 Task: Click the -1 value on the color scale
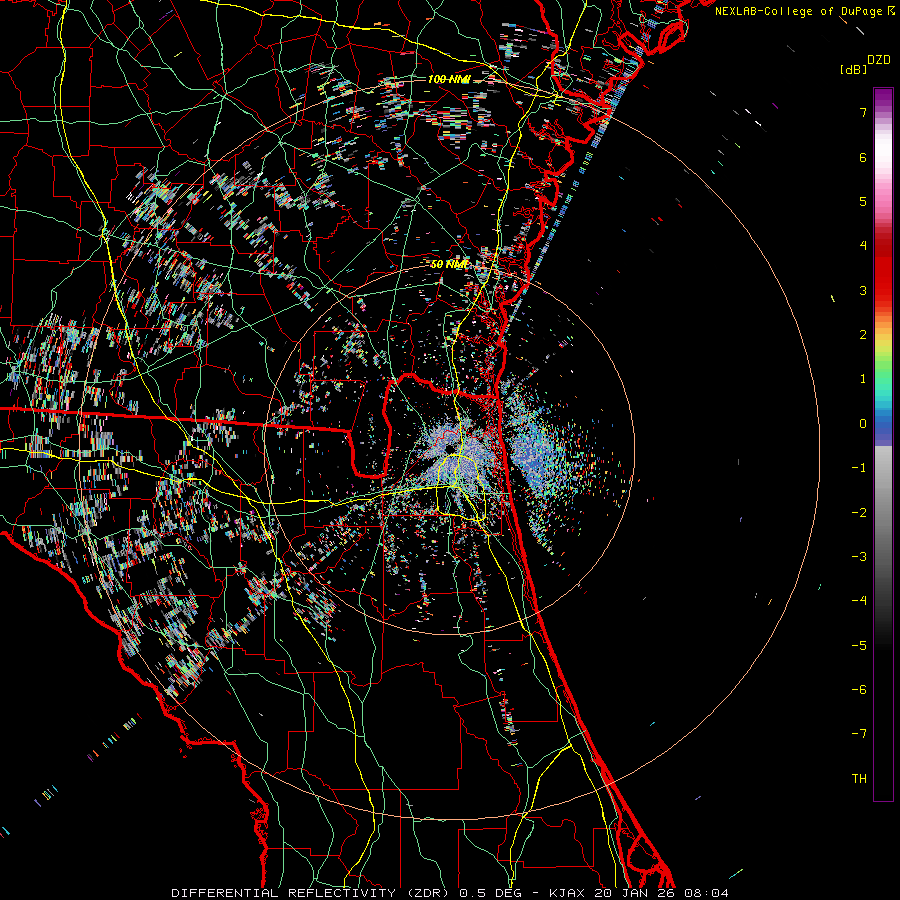click(859, 468)
